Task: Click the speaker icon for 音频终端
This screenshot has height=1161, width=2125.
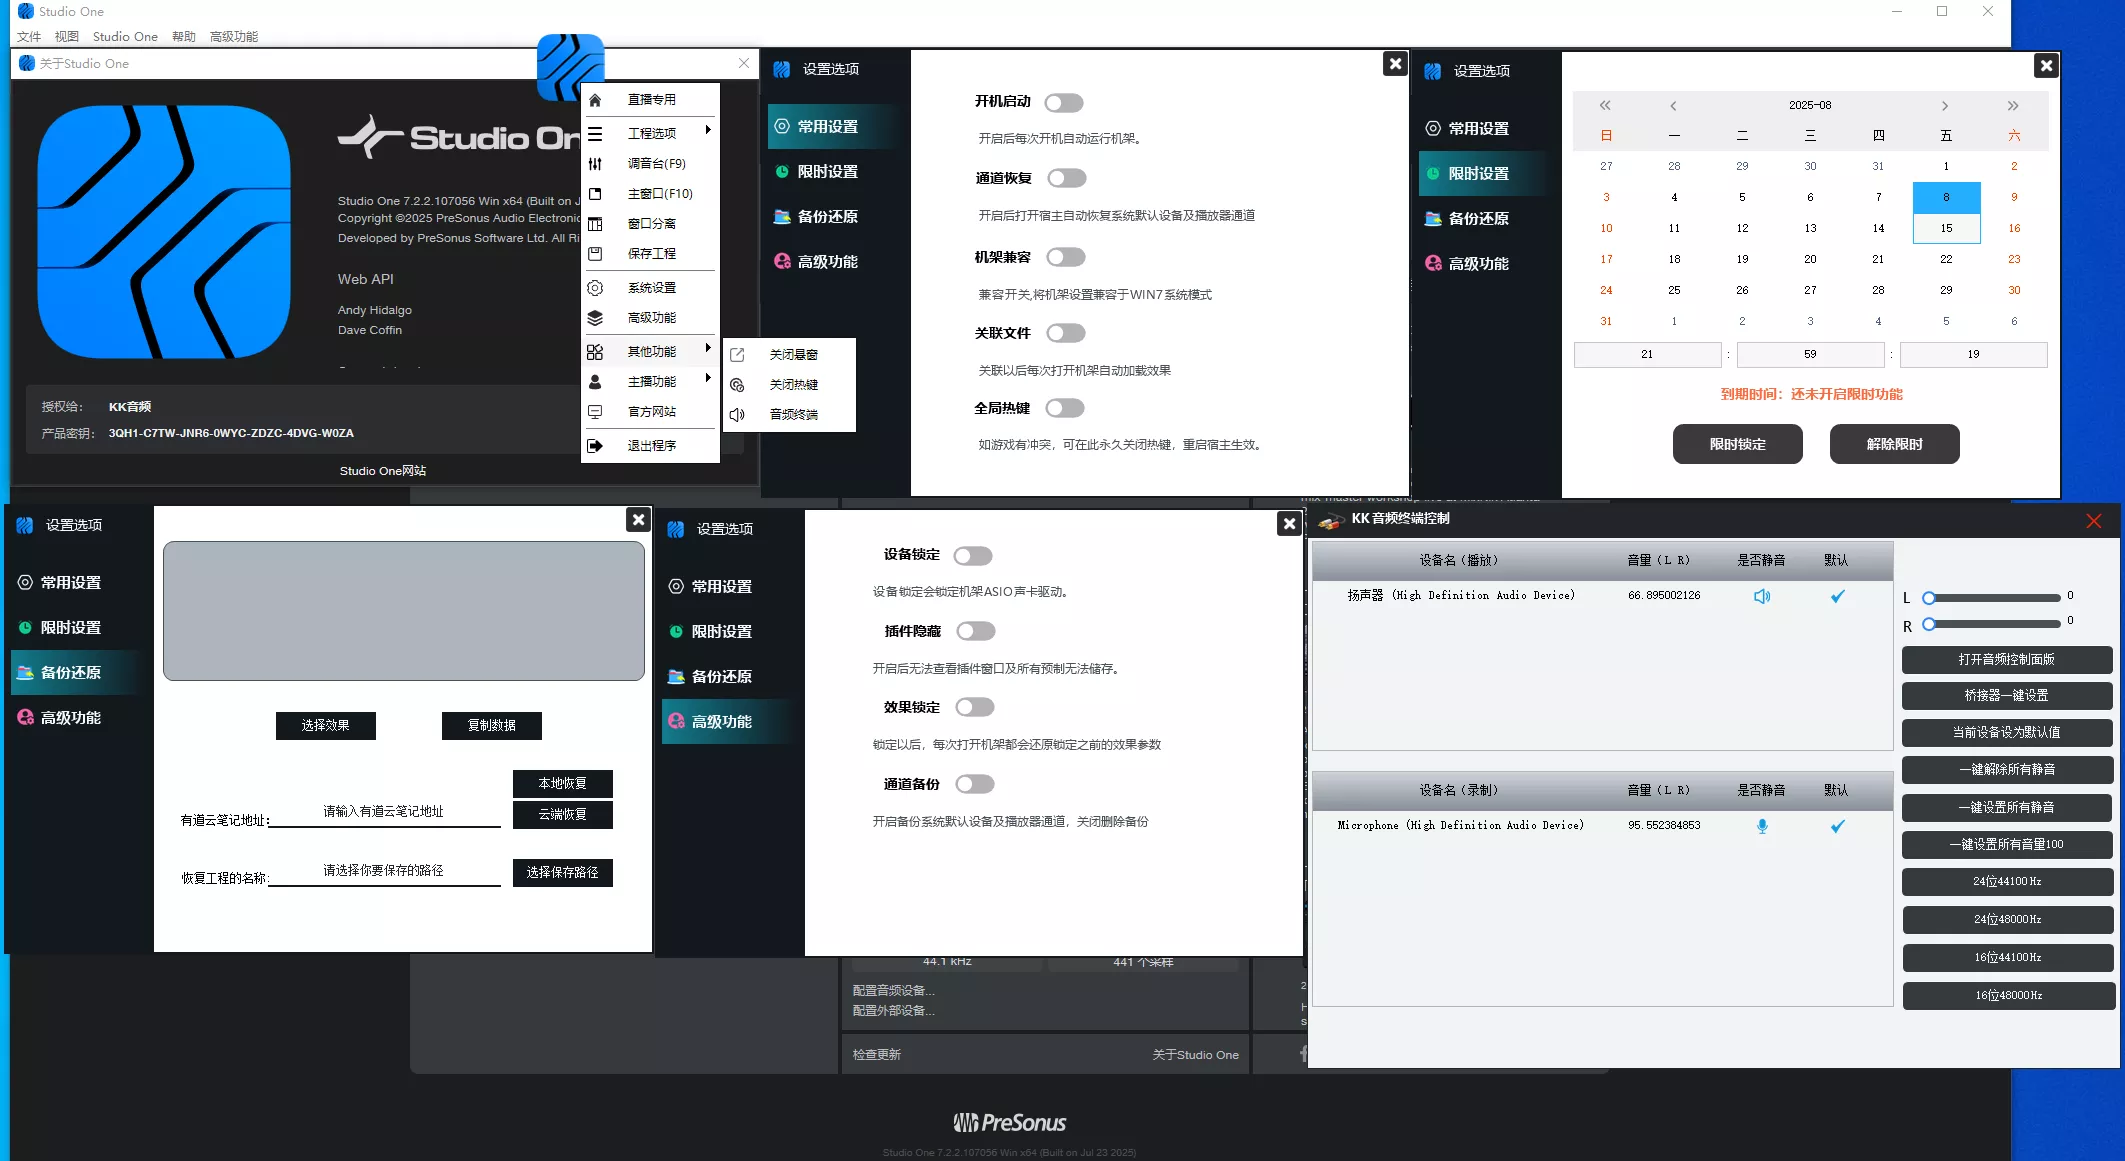Action: point(737,415)
